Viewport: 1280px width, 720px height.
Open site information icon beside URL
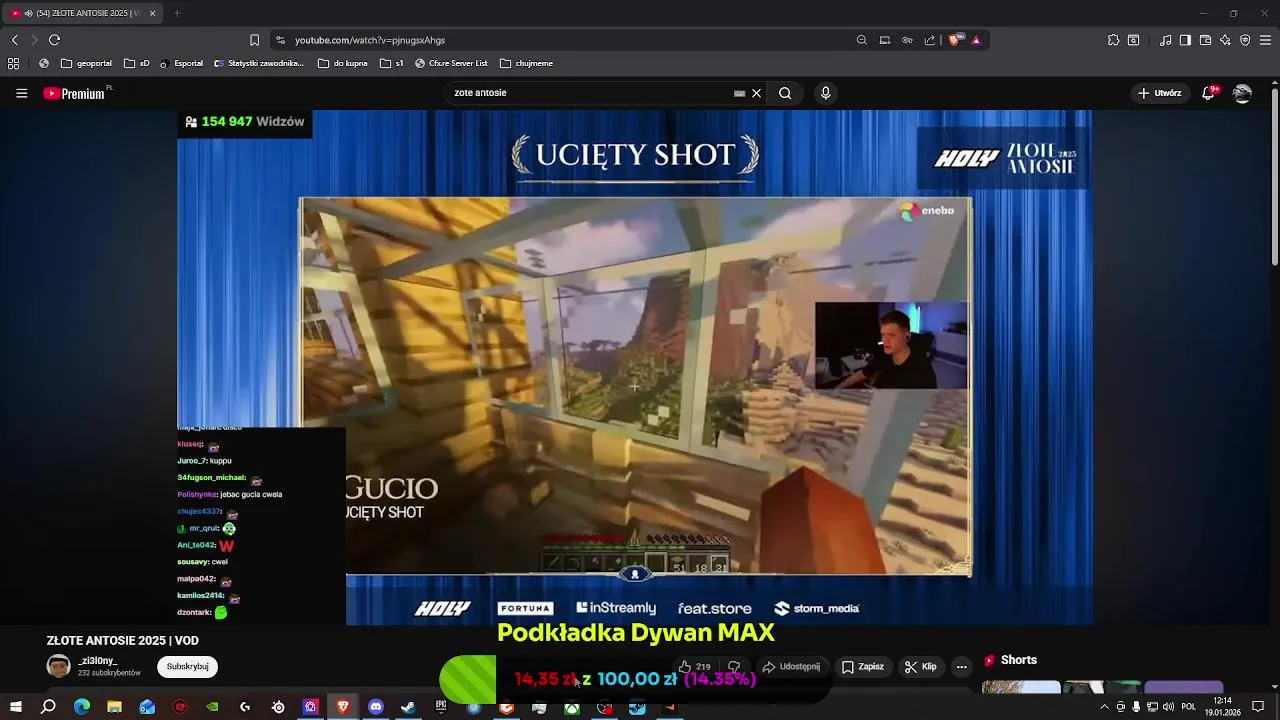[281, 40]
